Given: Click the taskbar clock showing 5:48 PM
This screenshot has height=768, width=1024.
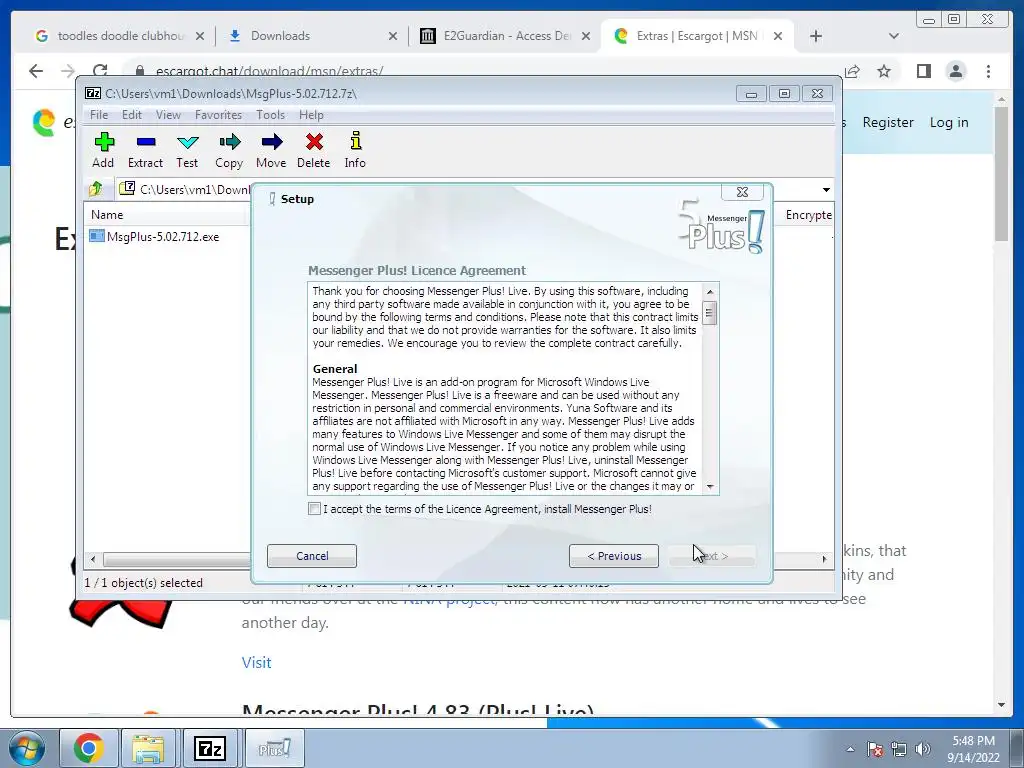Looking at the screenshot, I should coord(973,749).
